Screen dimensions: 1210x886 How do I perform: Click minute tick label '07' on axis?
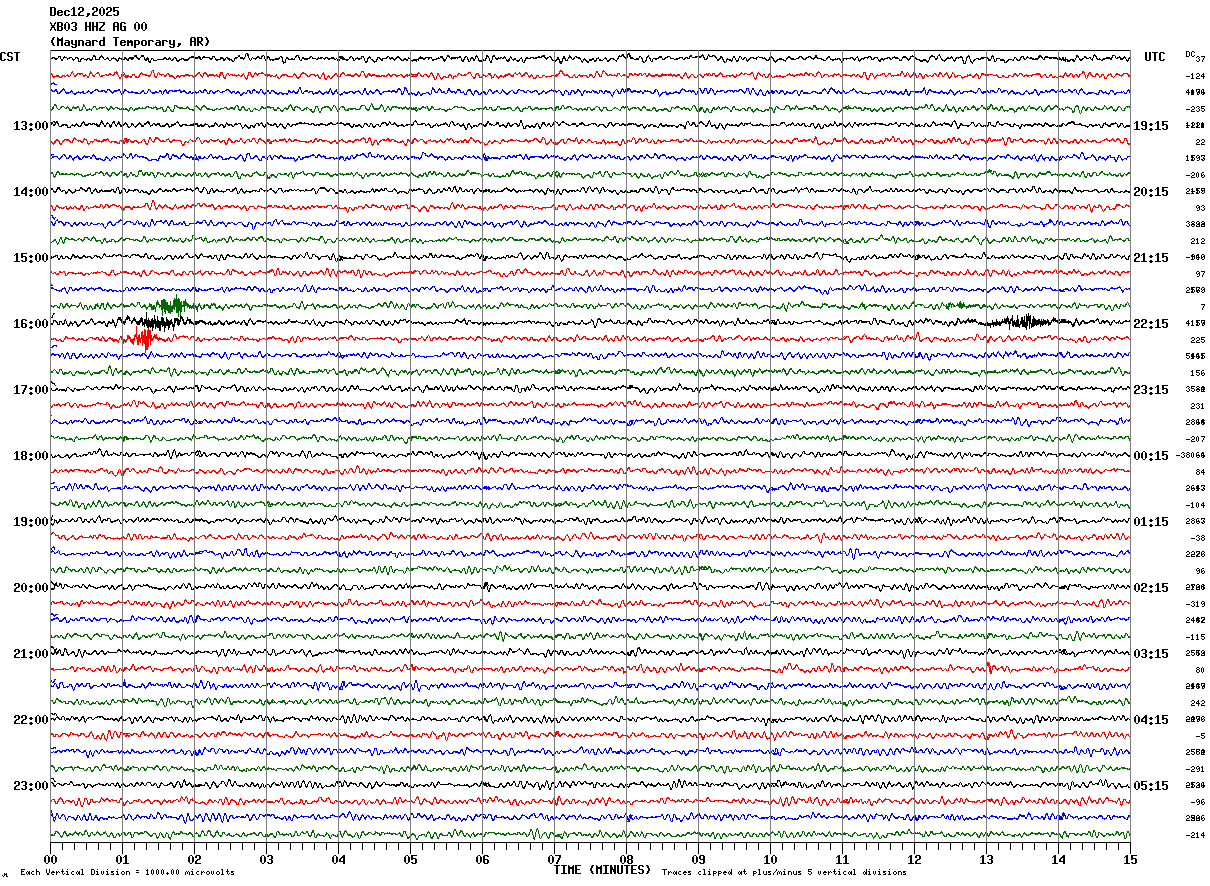[x=554, y=859]
